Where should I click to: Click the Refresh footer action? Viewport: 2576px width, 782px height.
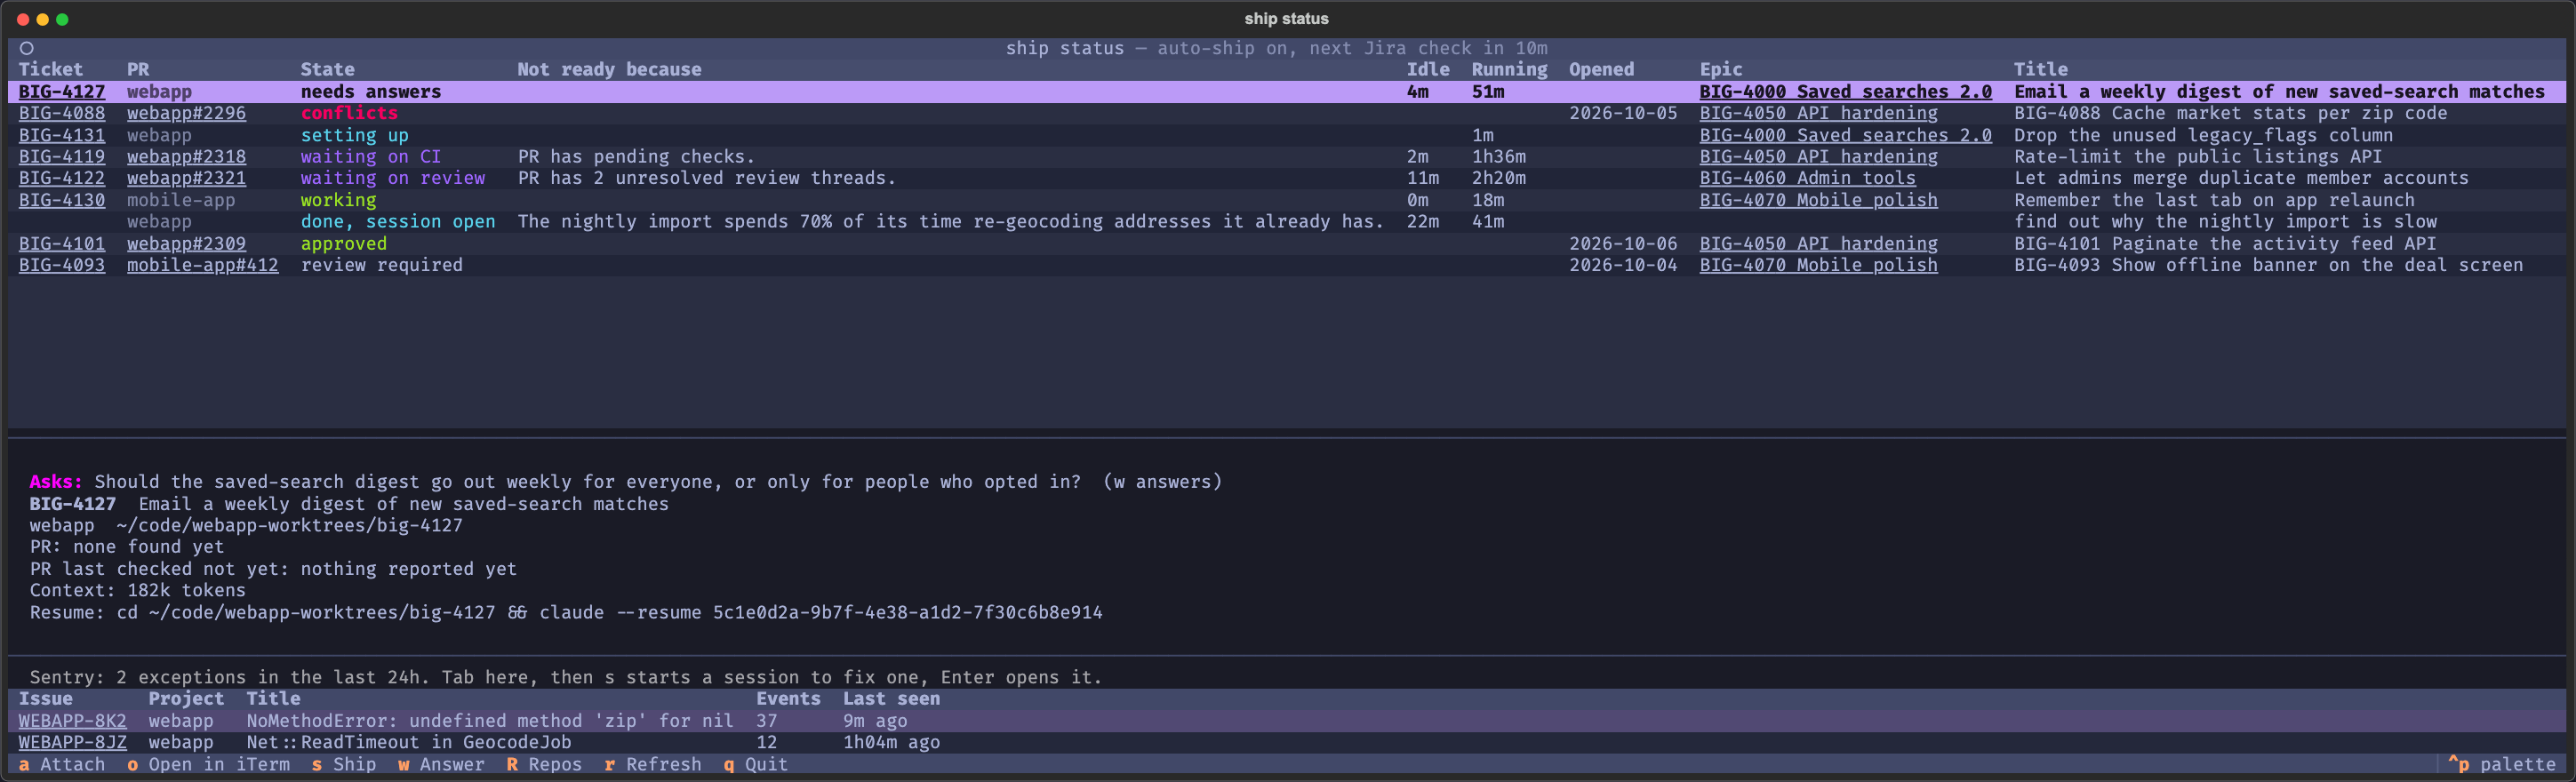(x=653, y=764)
